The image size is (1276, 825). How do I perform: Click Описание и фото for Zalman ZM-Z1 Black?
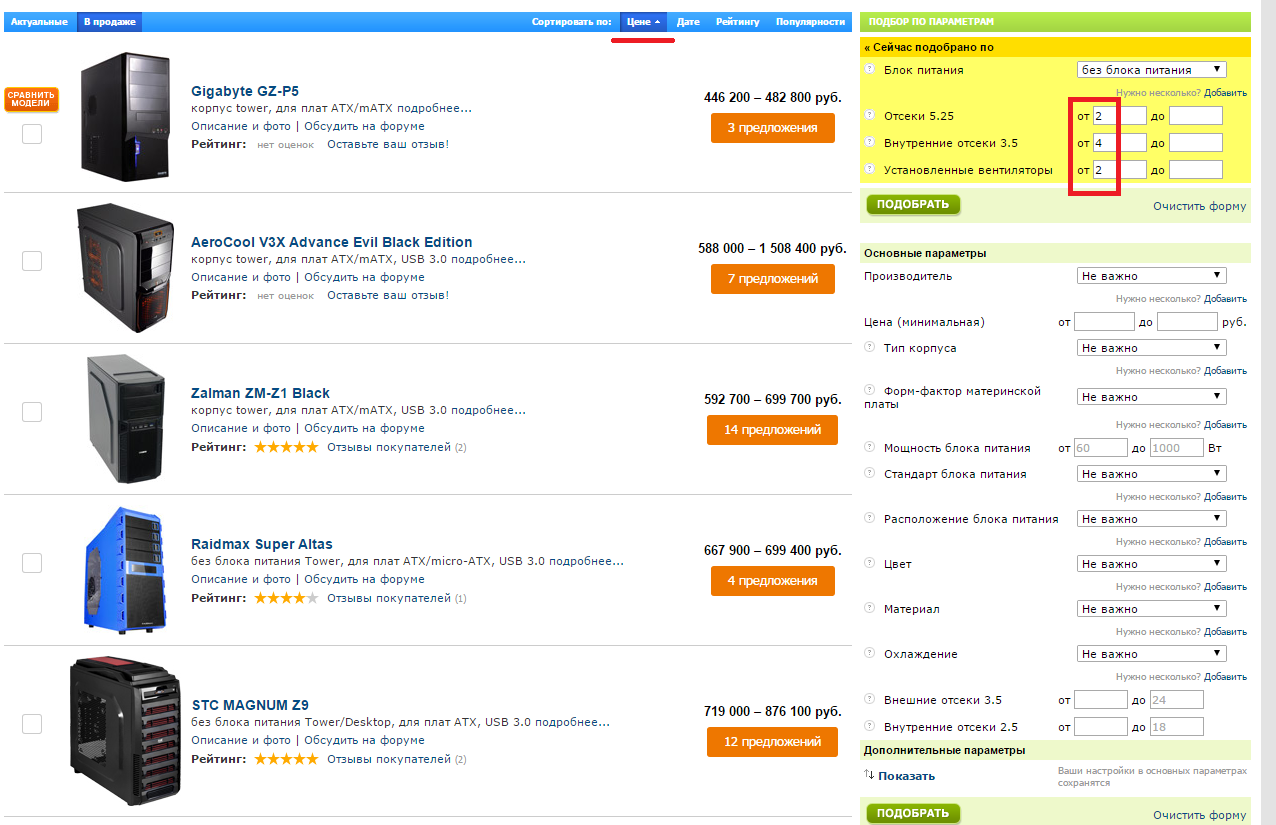pyautogui.click(x=241, y=428)
